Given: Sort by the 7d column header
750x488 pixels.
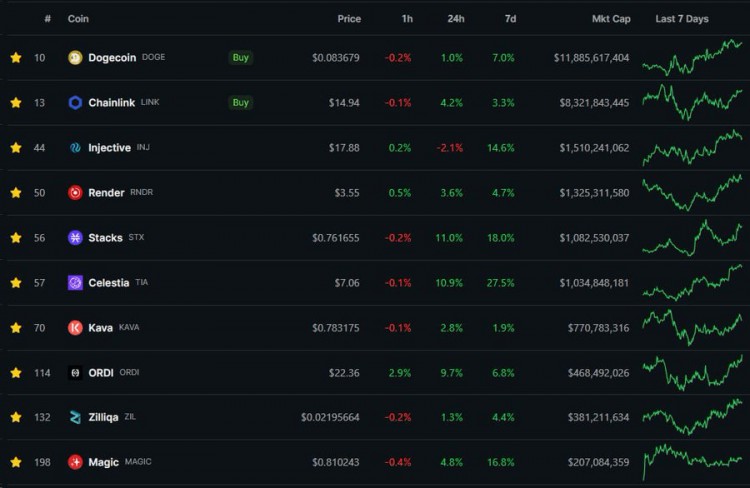Looking at the screenshot, I should point(510,19).
